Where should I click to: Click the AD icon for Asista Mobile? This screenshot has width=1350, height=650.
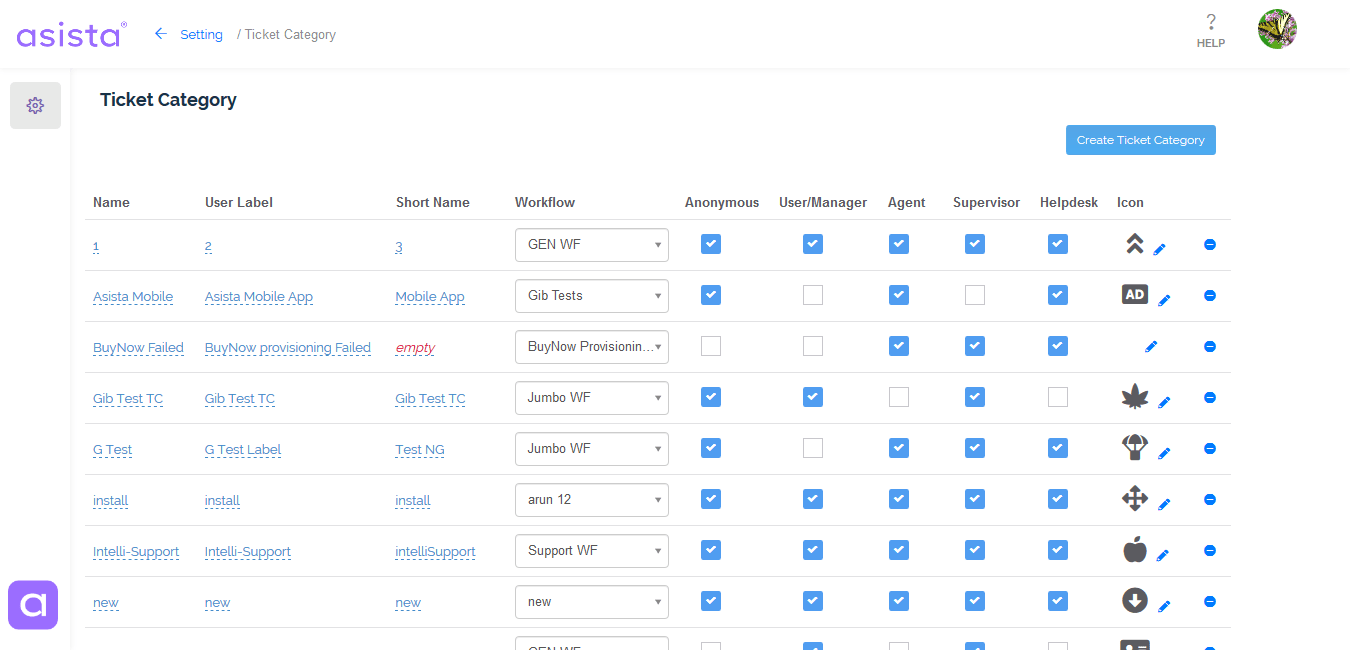point(1135,294)
